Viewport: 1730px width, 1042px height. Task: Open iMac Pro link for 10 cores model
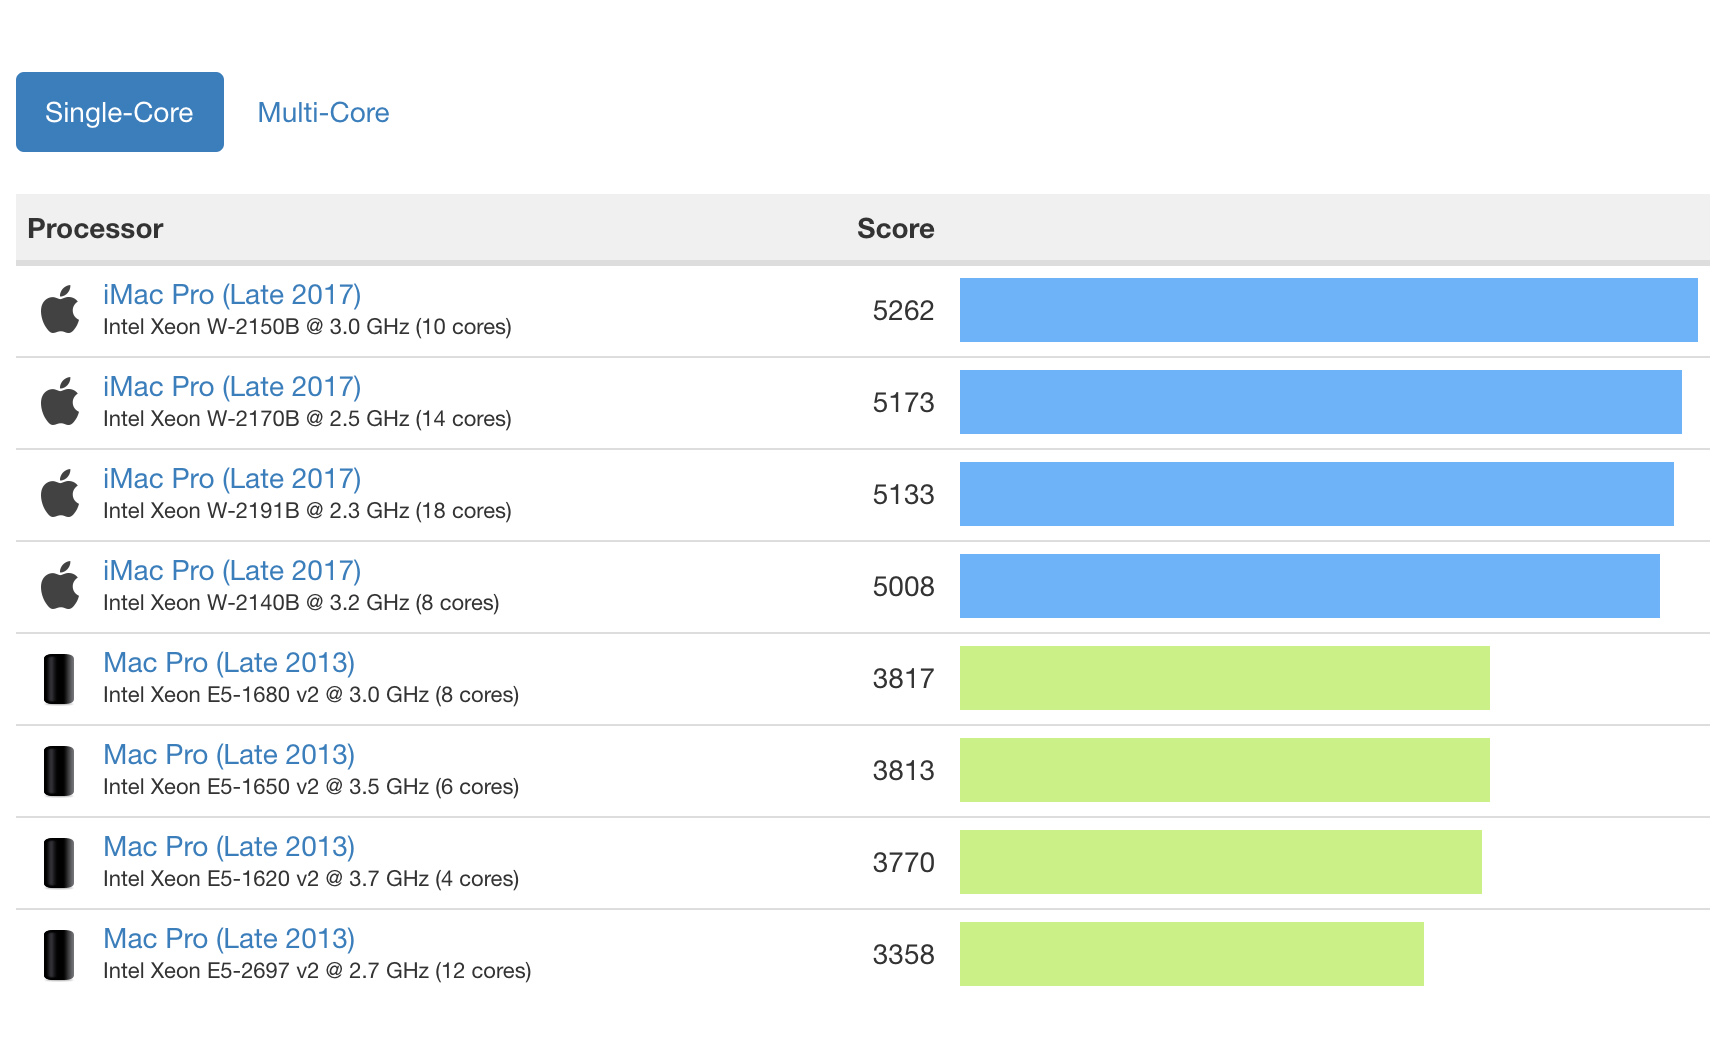(x=232, y=295)
